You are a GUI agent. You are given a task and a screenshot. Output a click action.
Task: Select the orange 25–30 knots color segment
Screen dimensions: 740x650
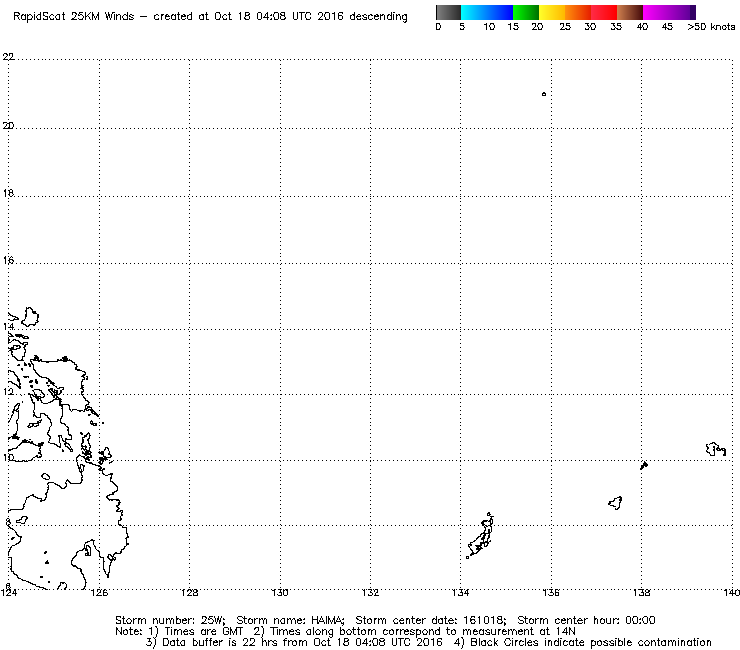click(x=578, y=12)
